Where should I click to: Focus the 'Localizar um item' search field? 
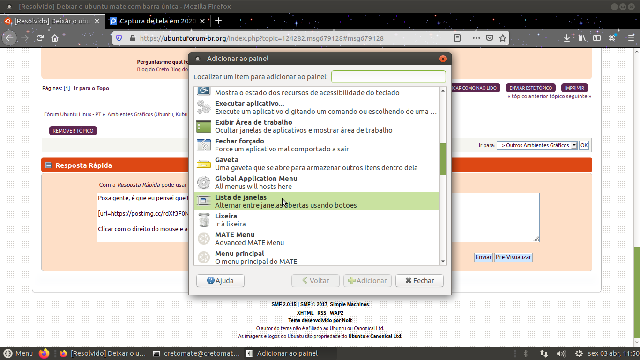point(388,76)
